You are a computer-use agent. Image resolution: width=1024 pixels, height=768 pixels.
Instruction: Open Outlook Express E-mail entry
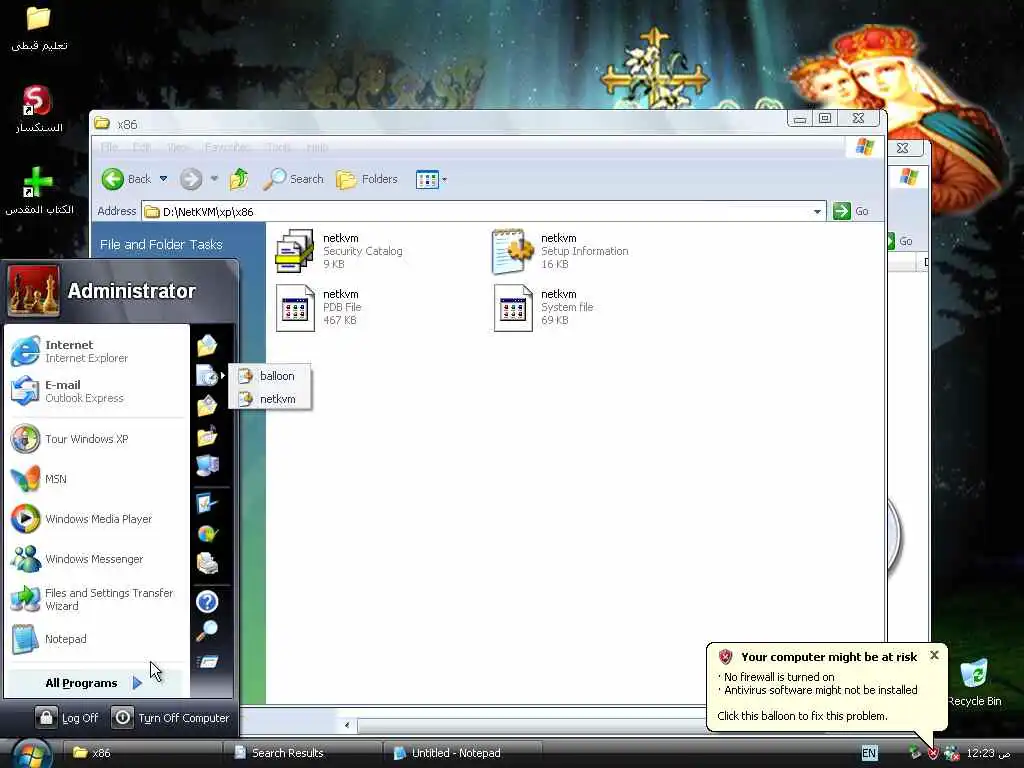[x=97, y=391]
